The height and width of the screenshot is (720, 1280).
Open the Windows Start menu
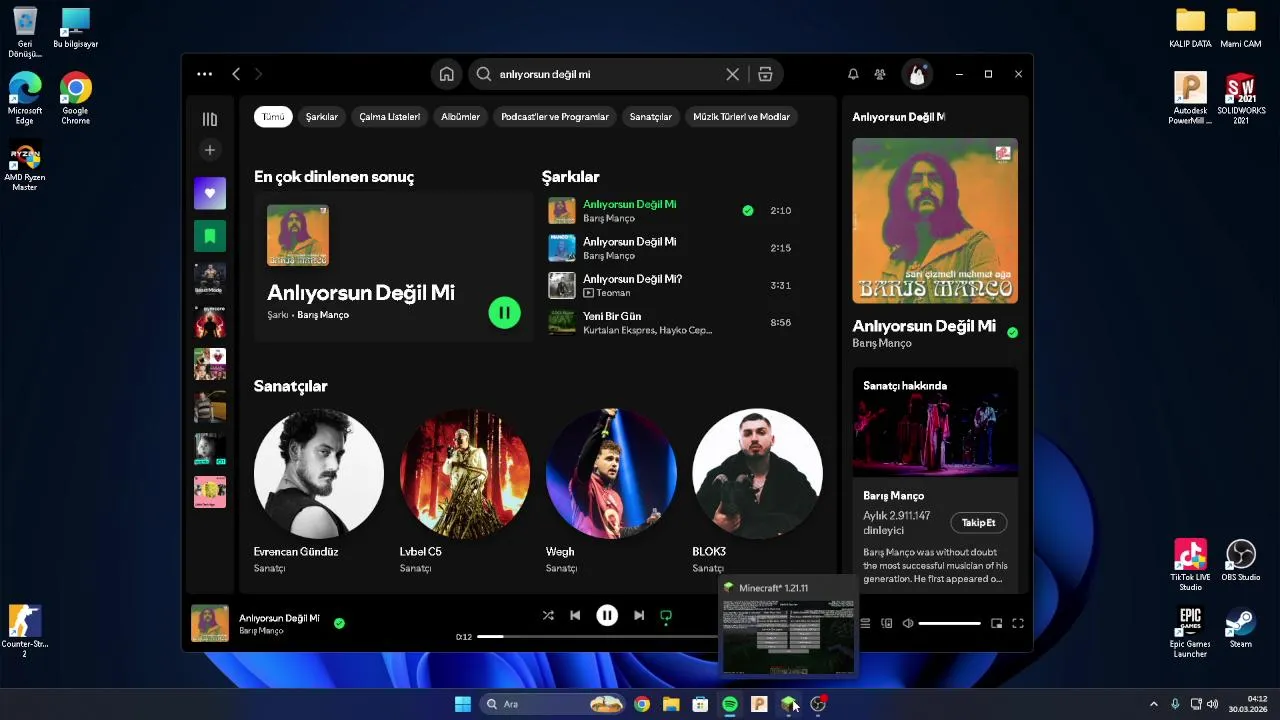[x=463, y=704]
